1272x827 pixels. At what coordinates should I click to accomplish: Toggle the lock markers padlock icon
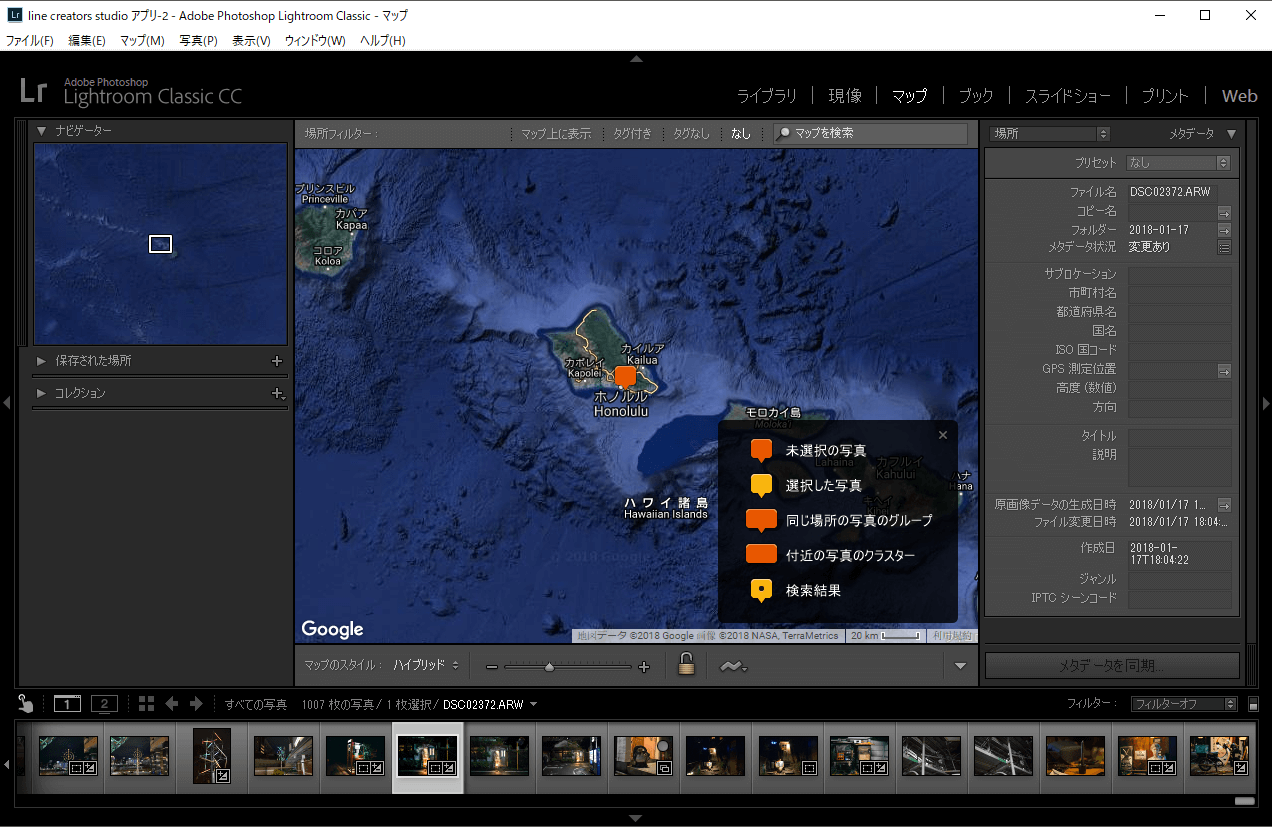click(686, 663)
